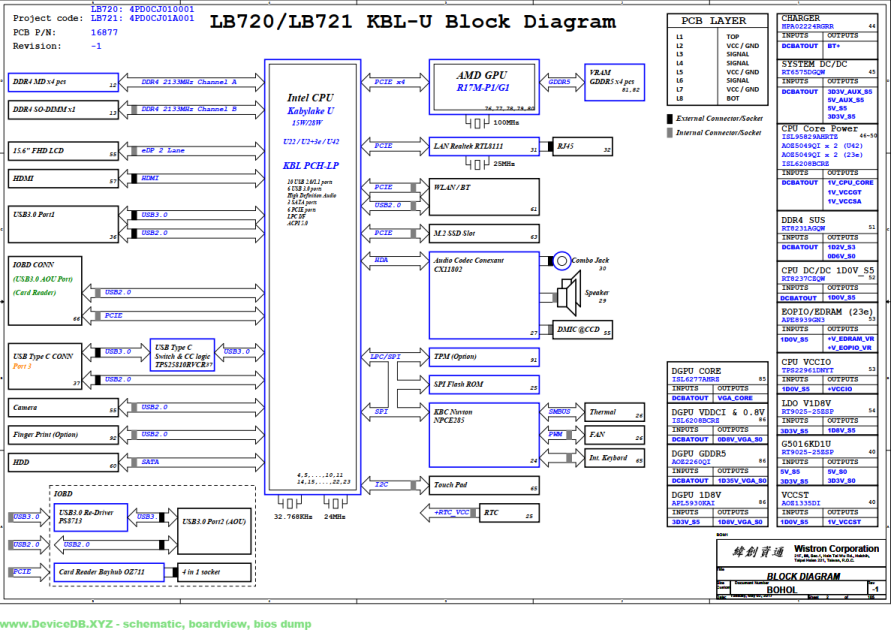This screenshot has height=630, width=891.
Task: Click the SYSTEM DC/DC table heading
Action: (x=814, y=64)
